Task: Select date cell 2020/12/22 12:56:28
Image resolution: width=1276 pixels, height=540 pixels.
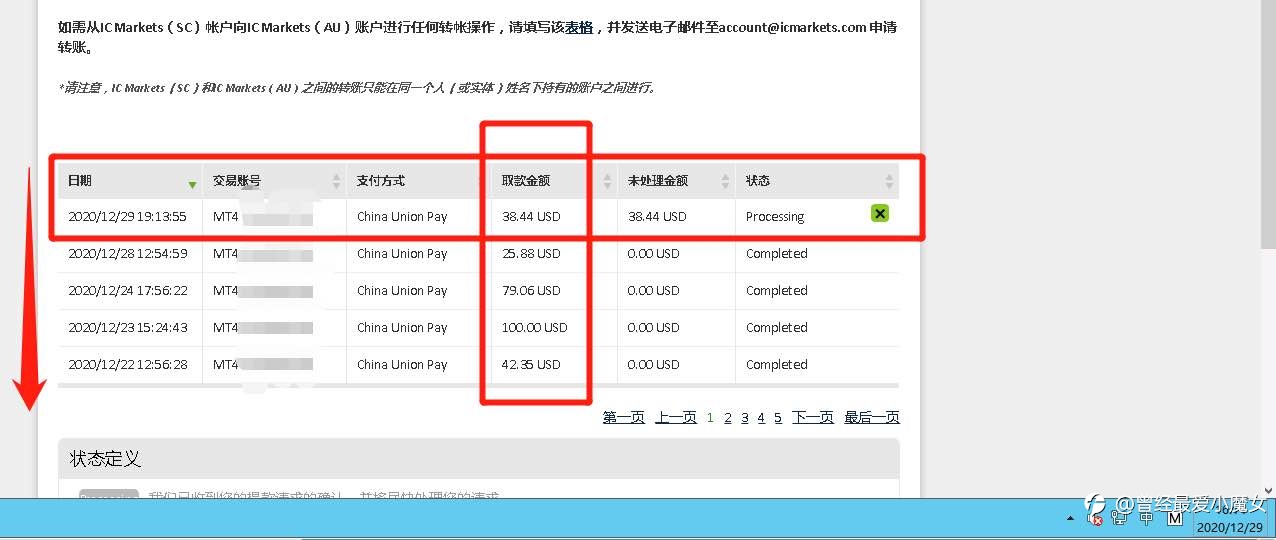Action: coord(127,365)
